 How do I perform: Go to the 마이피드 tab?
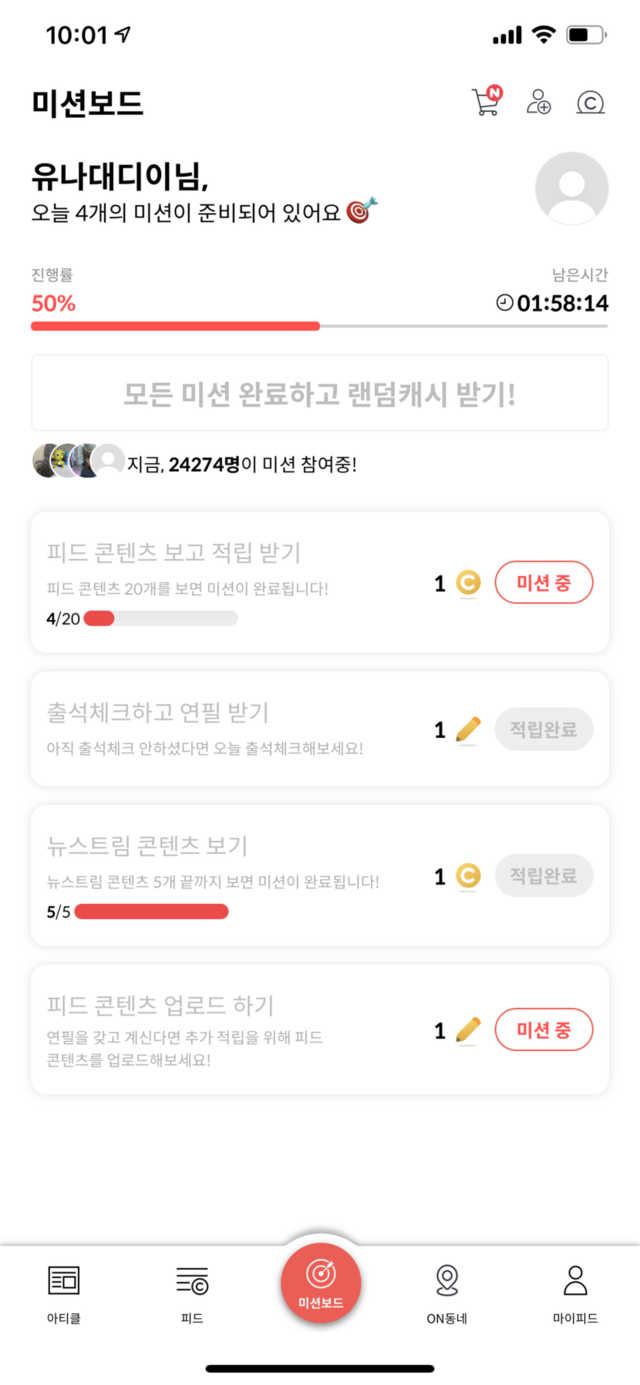click(575, 1294)
